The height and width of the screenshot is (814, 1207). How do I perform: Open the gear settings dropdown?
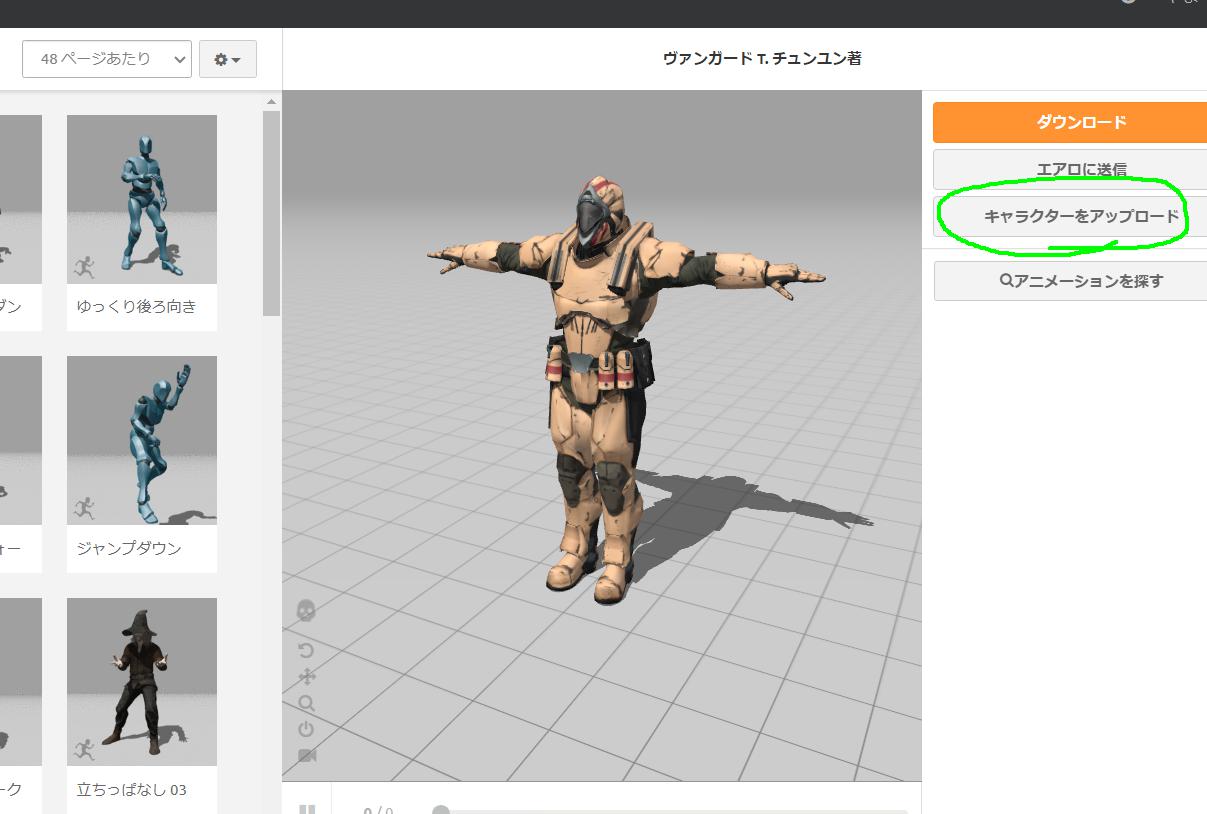point(228,59)
